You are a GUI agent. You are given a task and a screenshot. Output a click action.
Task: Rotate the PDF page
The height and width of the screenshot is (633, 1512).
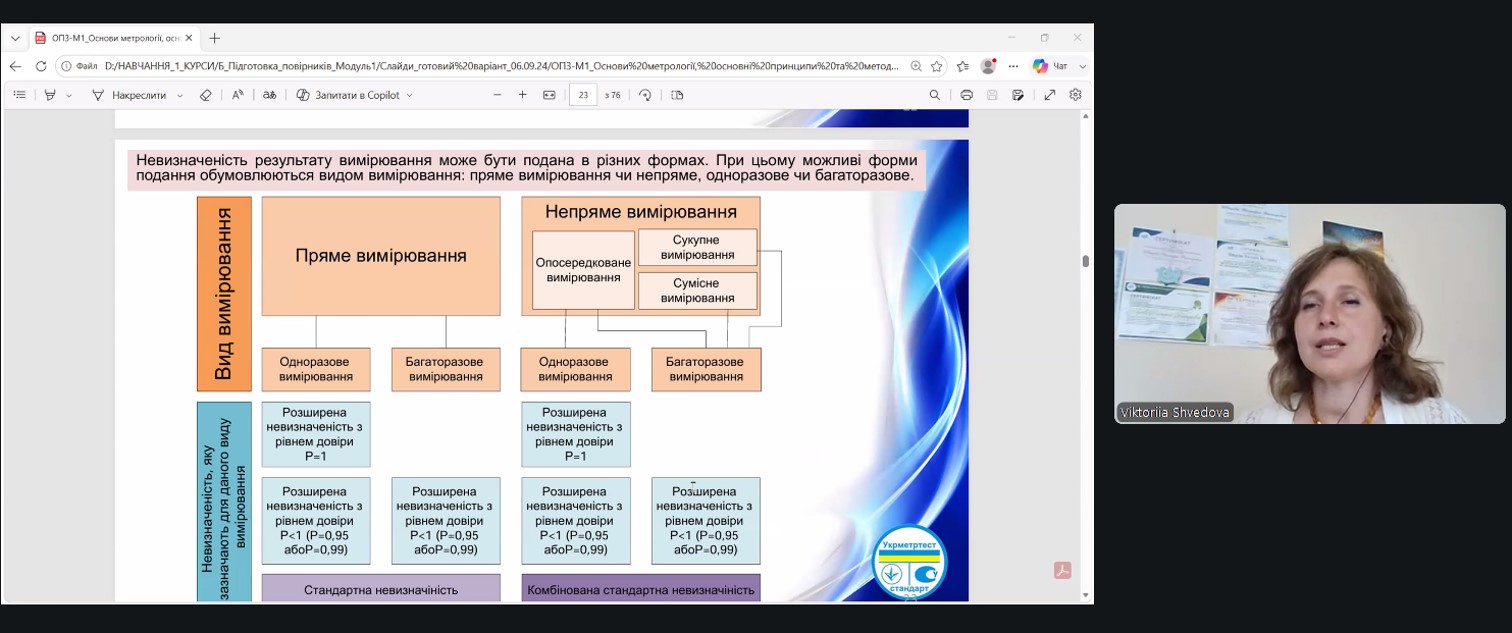pyautogui.click(x=645, y=95)
